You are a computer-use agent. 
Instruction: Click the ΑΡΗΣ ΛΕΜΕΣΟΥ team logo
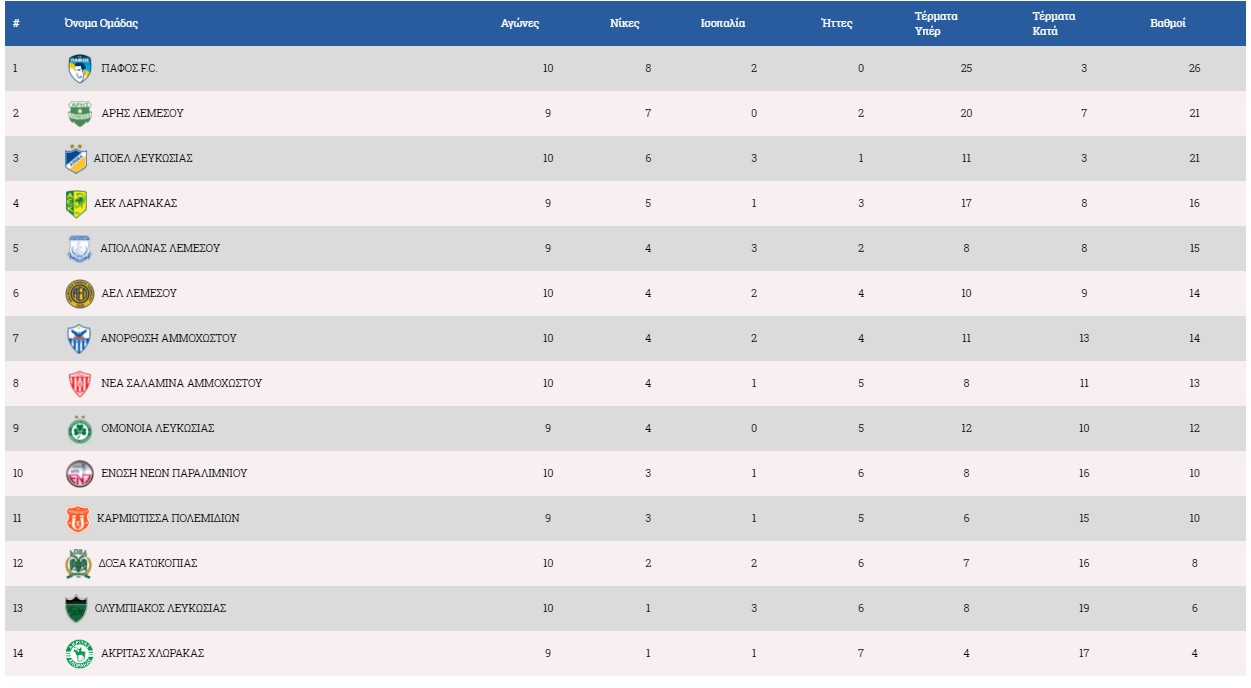(80, 113)
